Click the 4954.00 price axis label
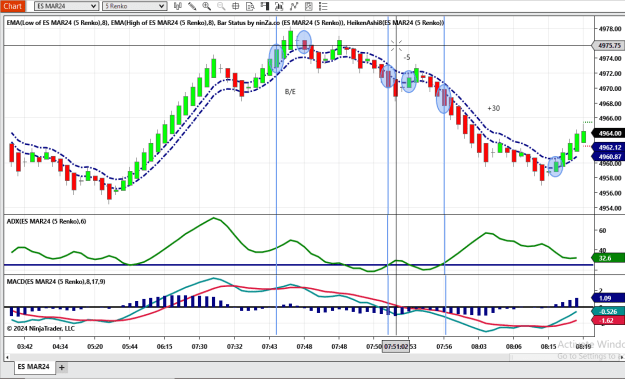 tap(610, 208)
